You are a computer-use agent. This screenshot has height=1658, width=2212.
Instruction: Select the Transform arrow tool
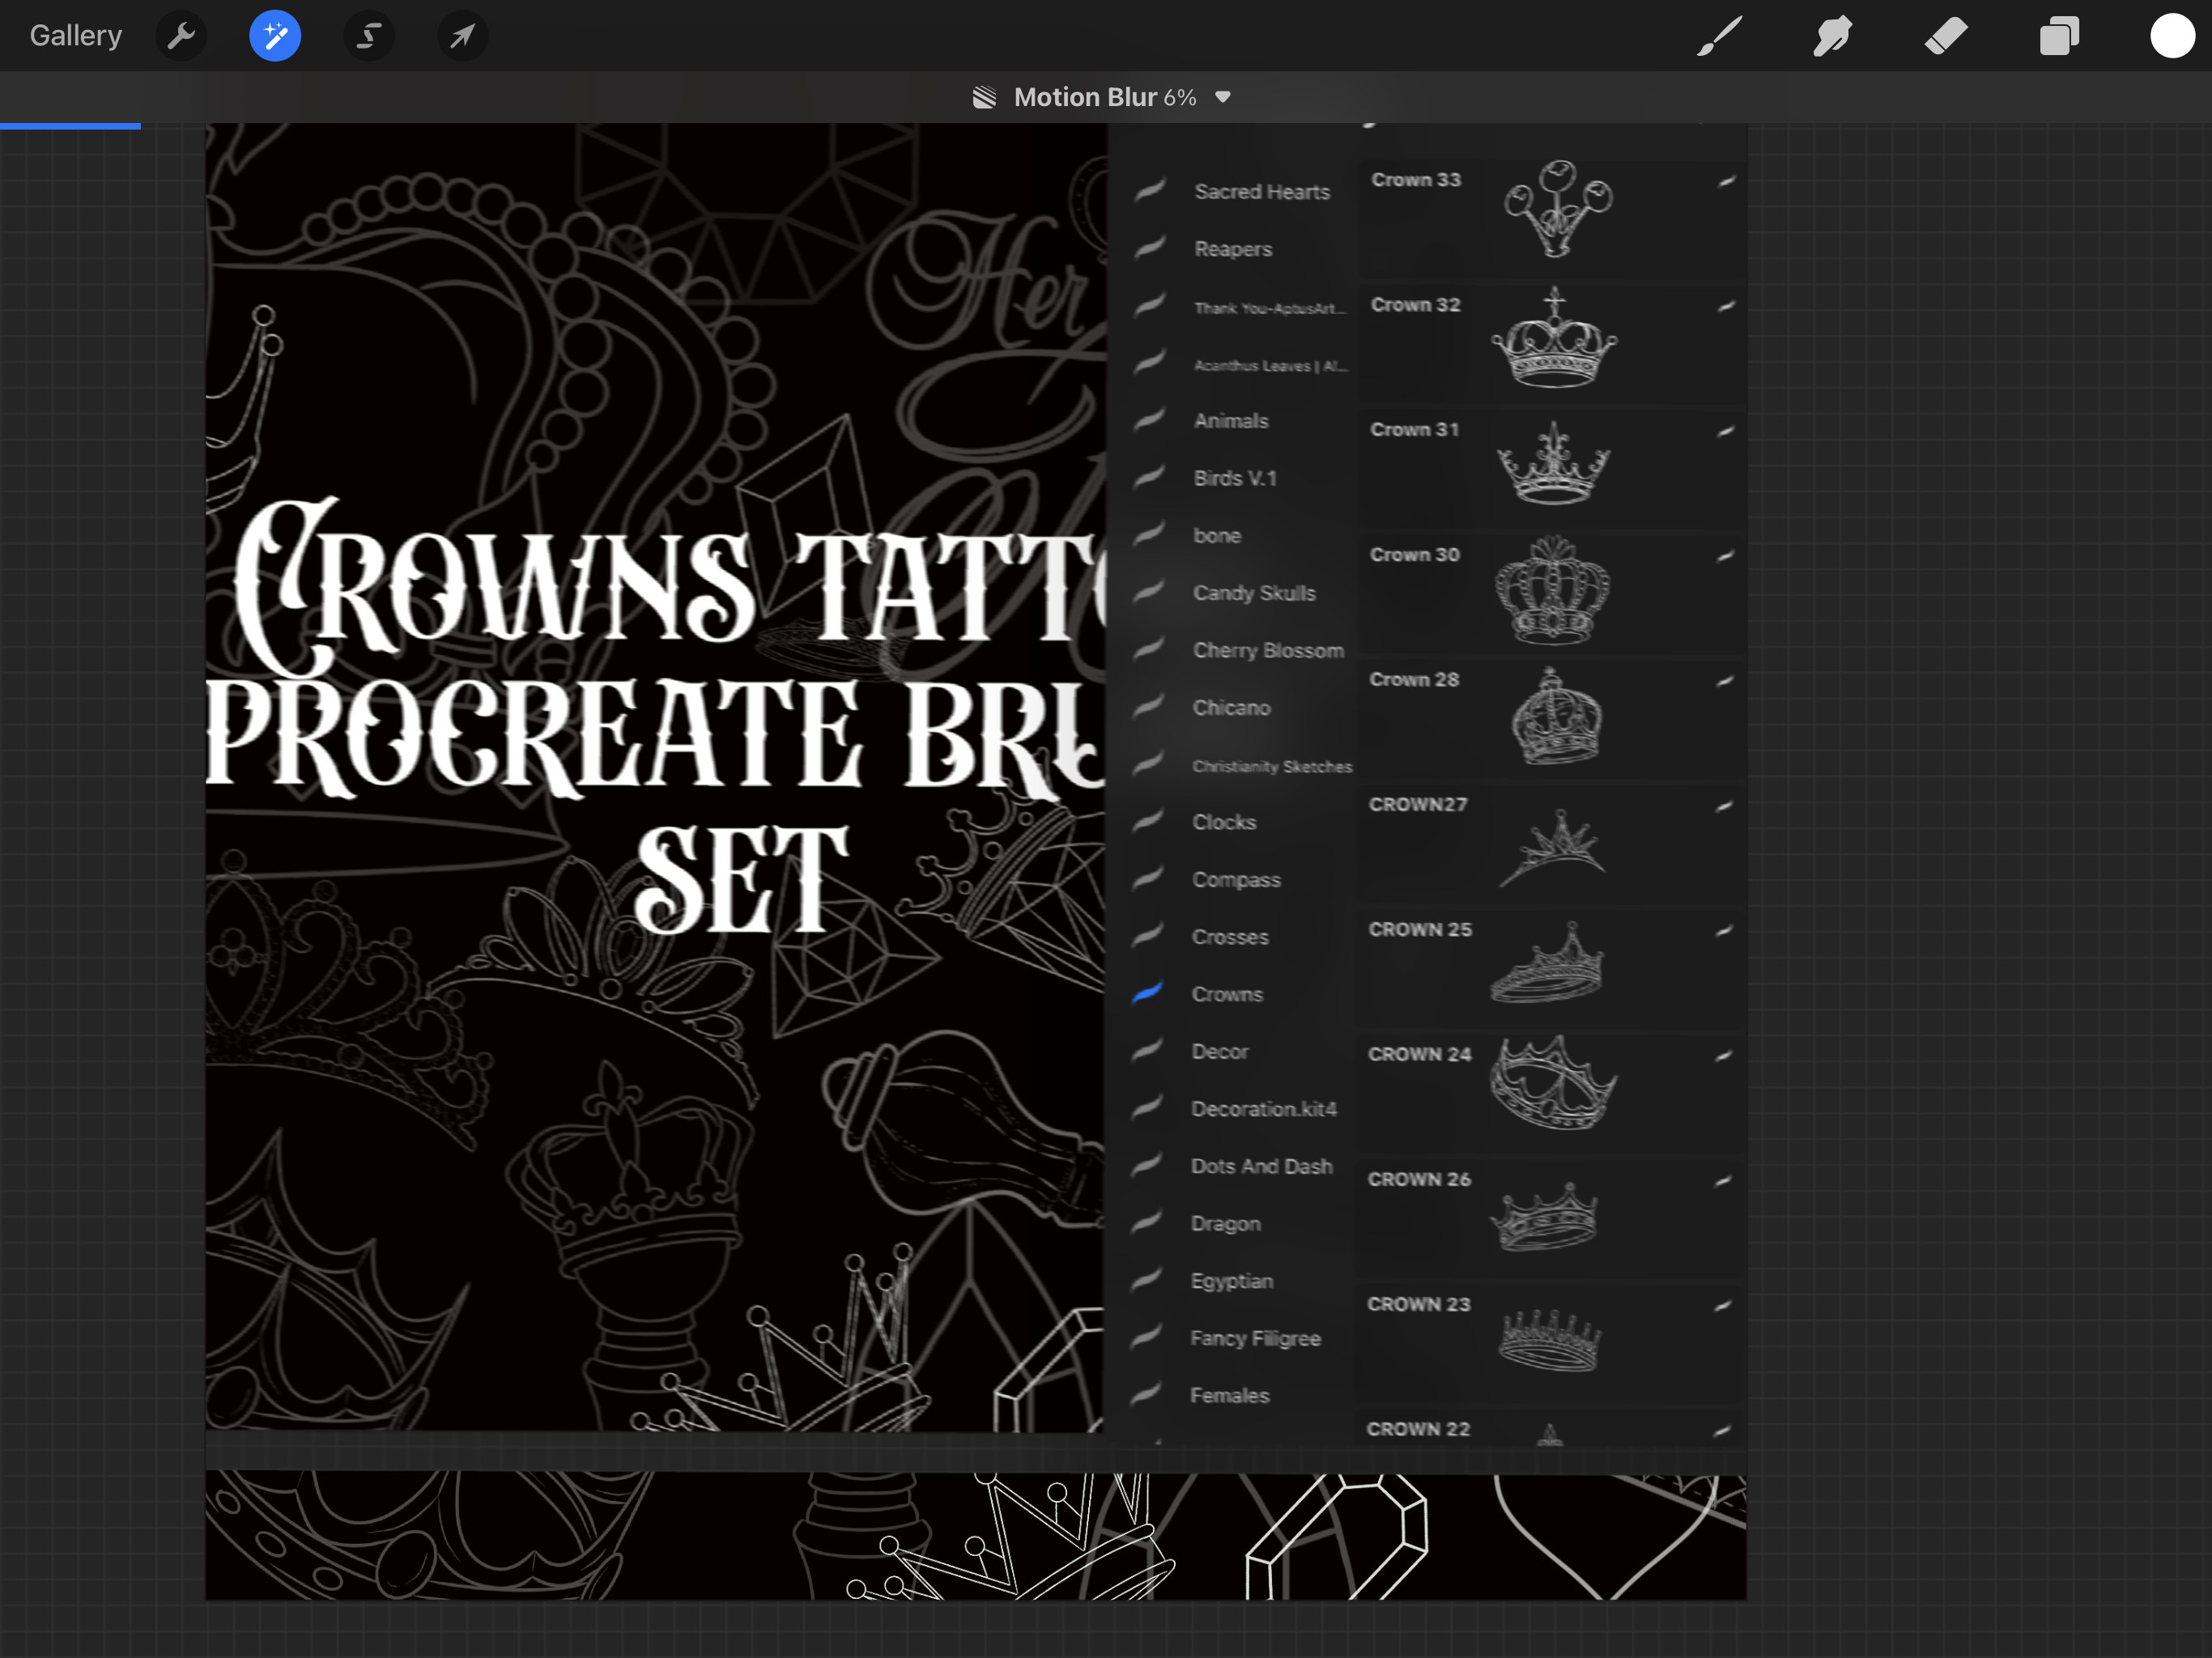pyautogui.click(x=462, y=37)
